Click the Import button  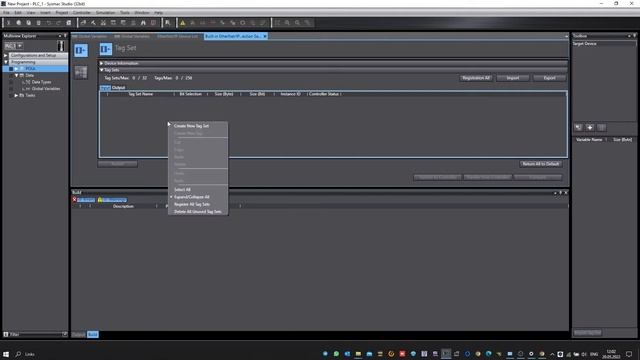point(513,78)
